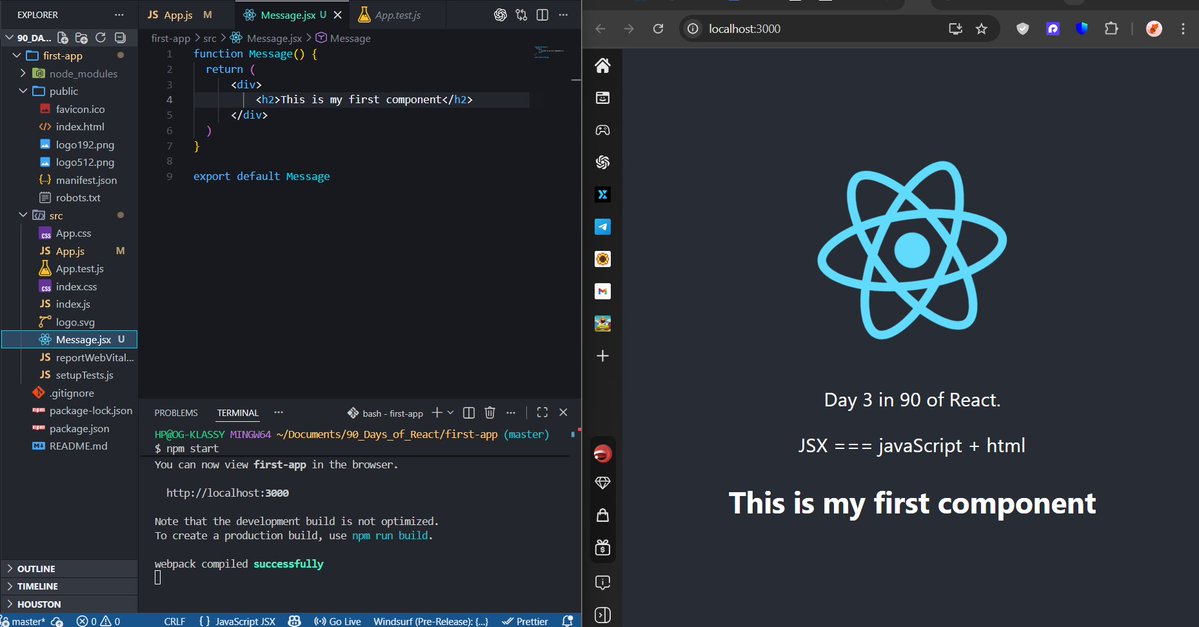1199x627 pixels.
Task: Open browser profile avatar
Action: point(1154,28)
